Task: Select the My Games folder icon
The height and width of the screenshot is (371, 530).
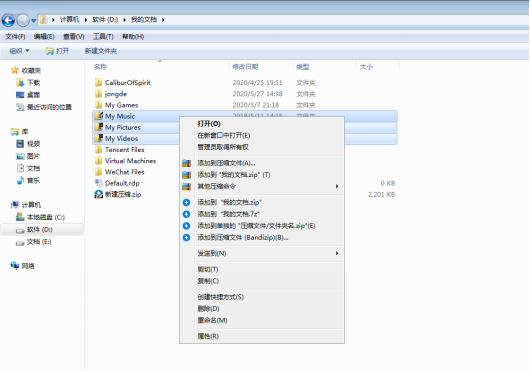Action: [99, 105]
